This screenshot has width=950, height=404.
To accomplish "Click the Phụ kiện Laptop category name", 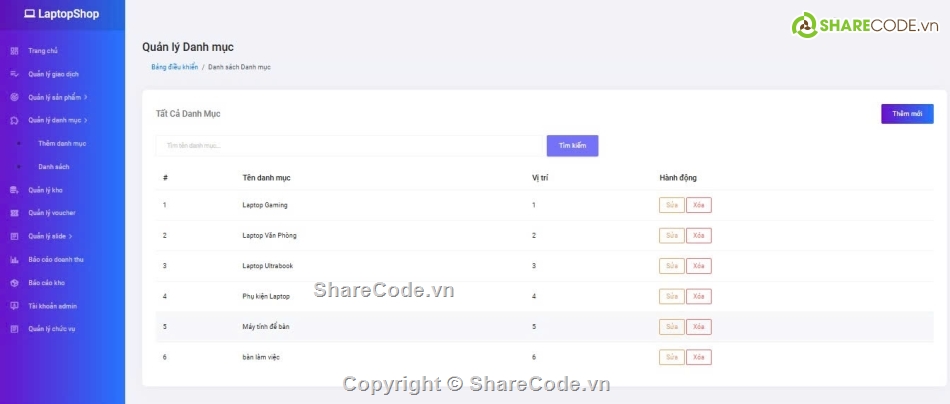I will click(x=266, y=296).
